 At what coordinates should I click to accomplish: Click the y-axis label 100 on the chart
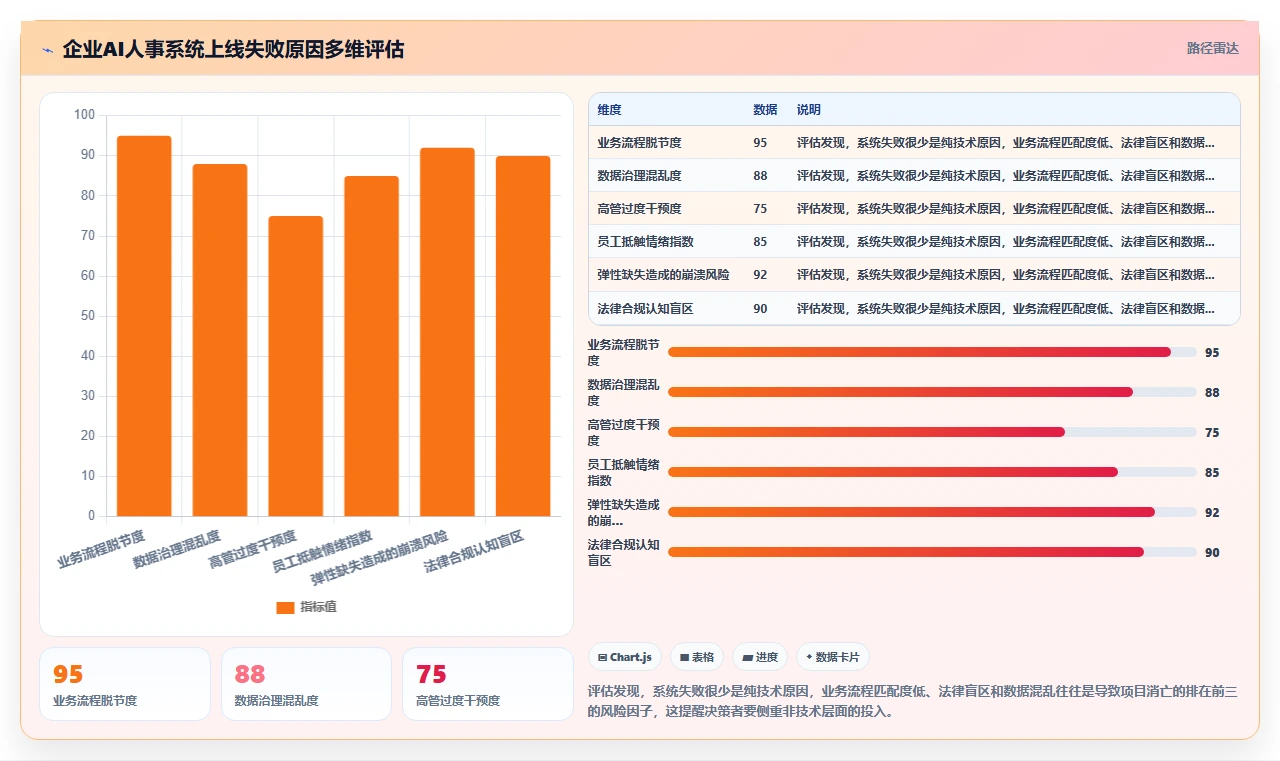click(84, 115)
